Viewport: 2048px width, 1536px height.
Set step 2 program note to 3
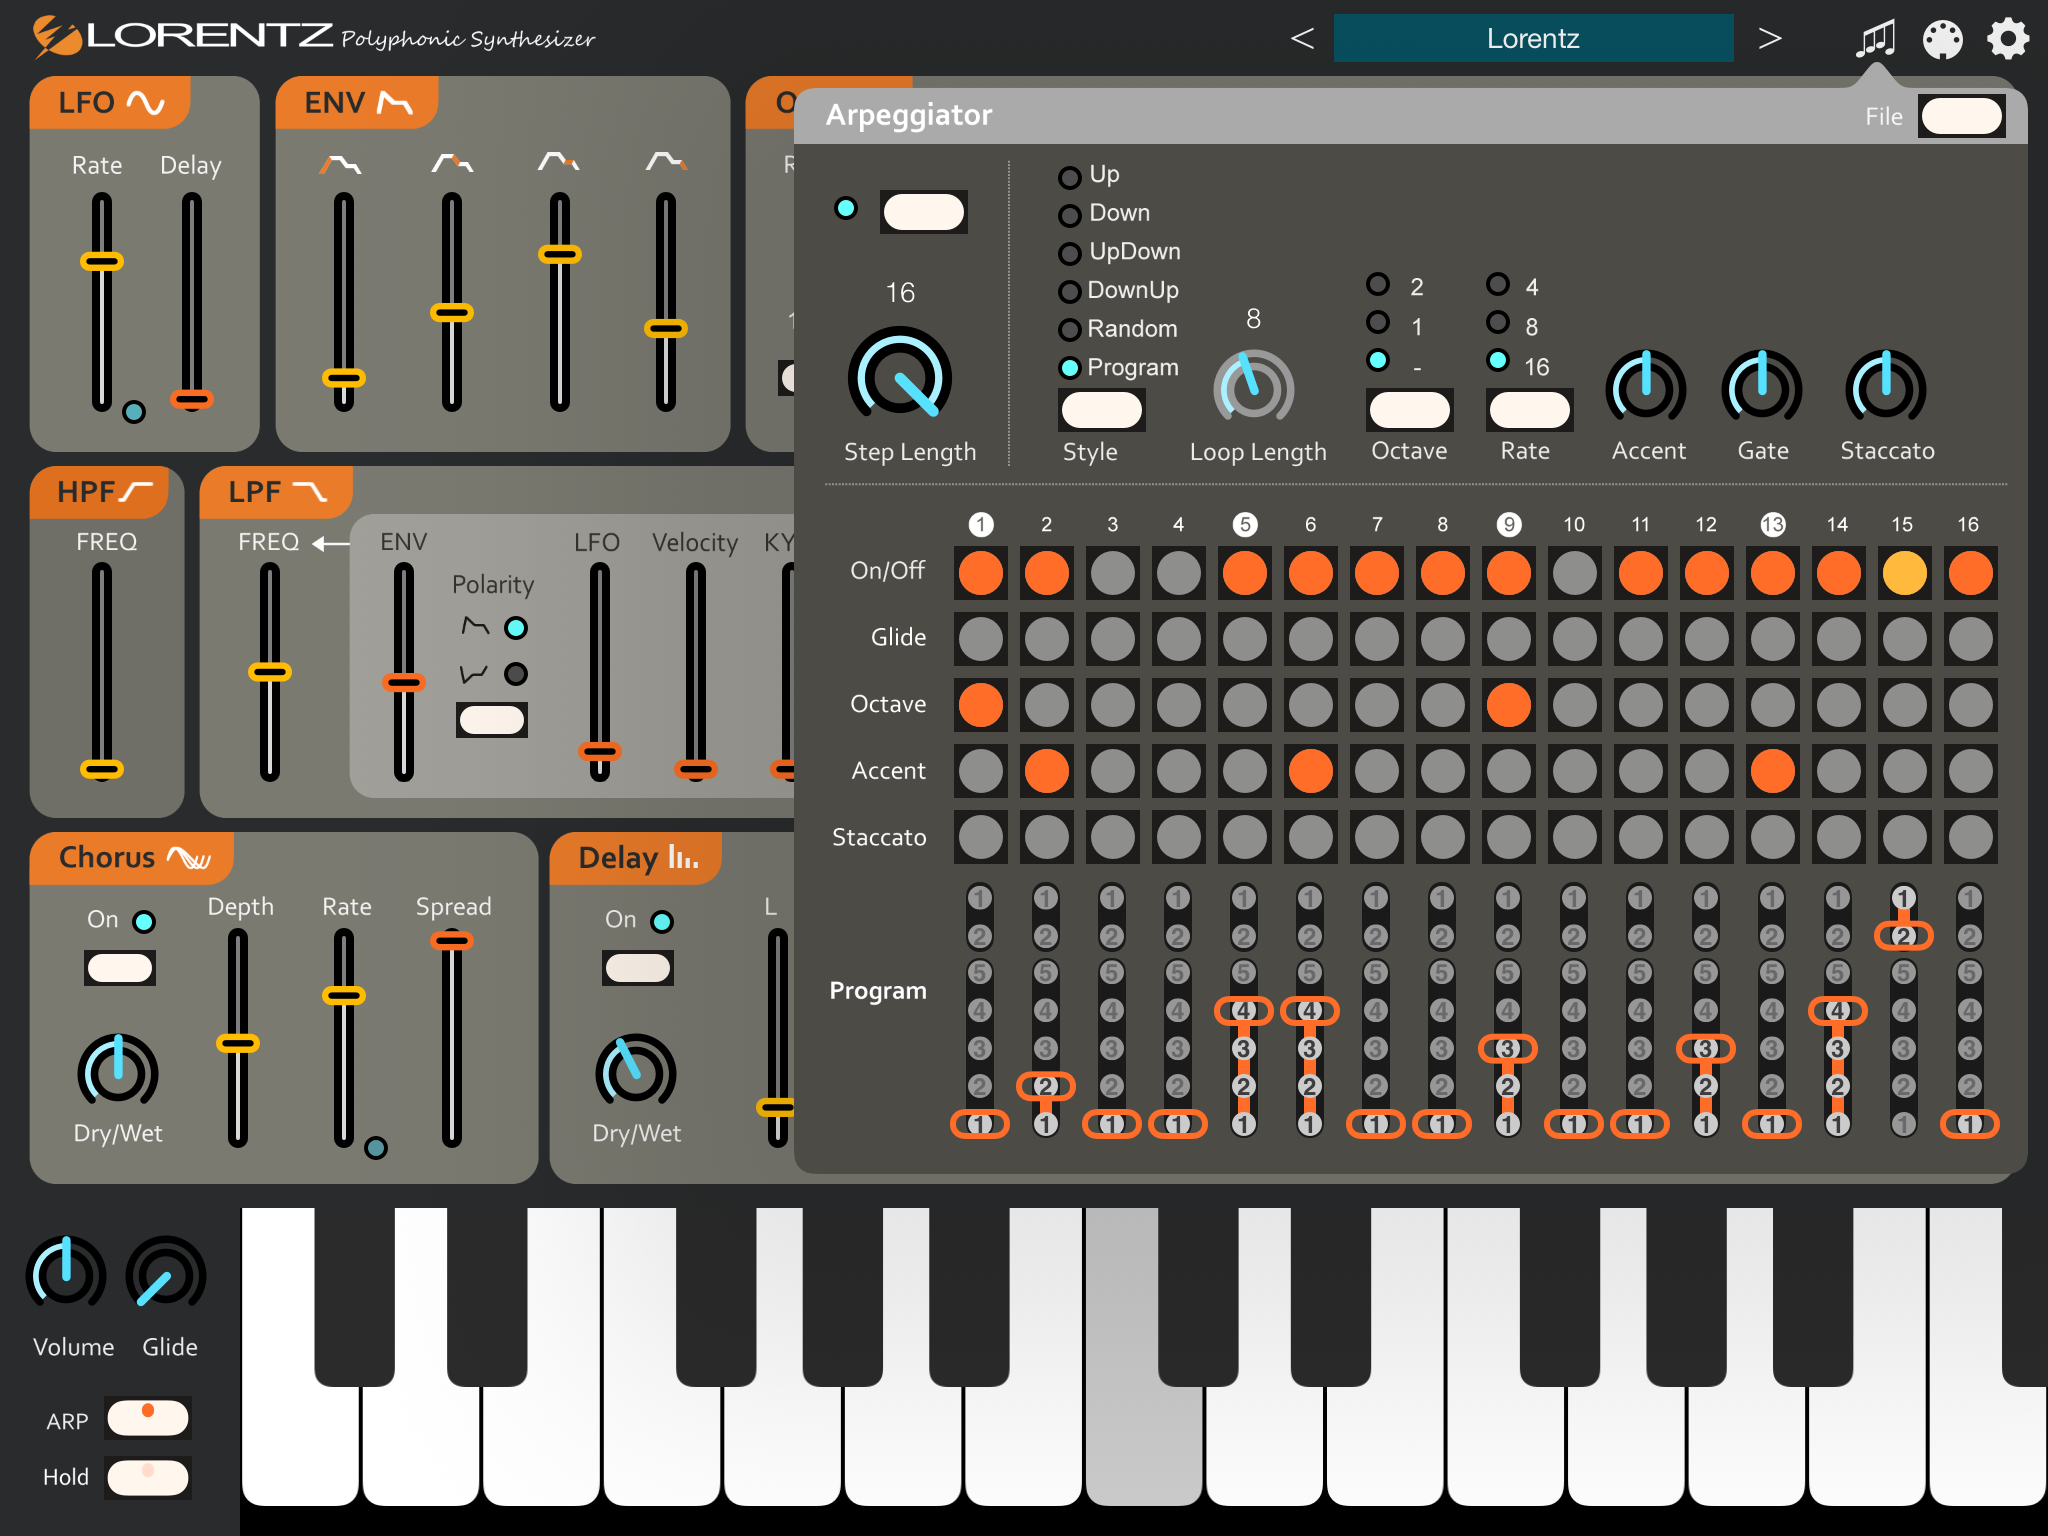coord(1046,1048)
